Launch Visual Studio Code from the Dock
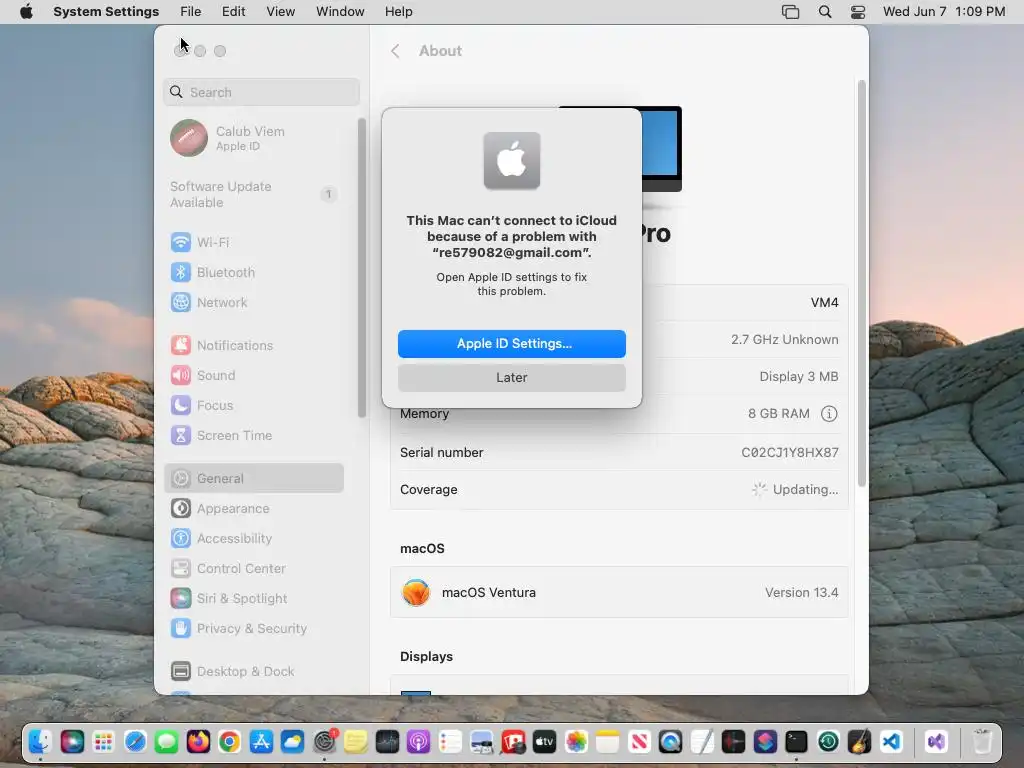Image resolution: width=1024 pixels, height=768 pixels. tap(891, 742)
